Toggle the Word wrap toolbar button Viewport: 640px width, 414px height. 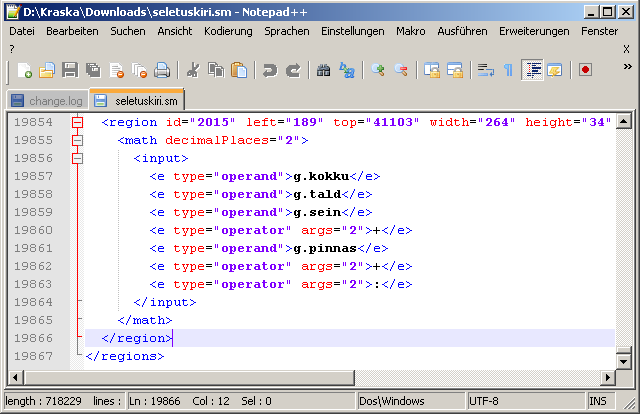click(485, 70)
